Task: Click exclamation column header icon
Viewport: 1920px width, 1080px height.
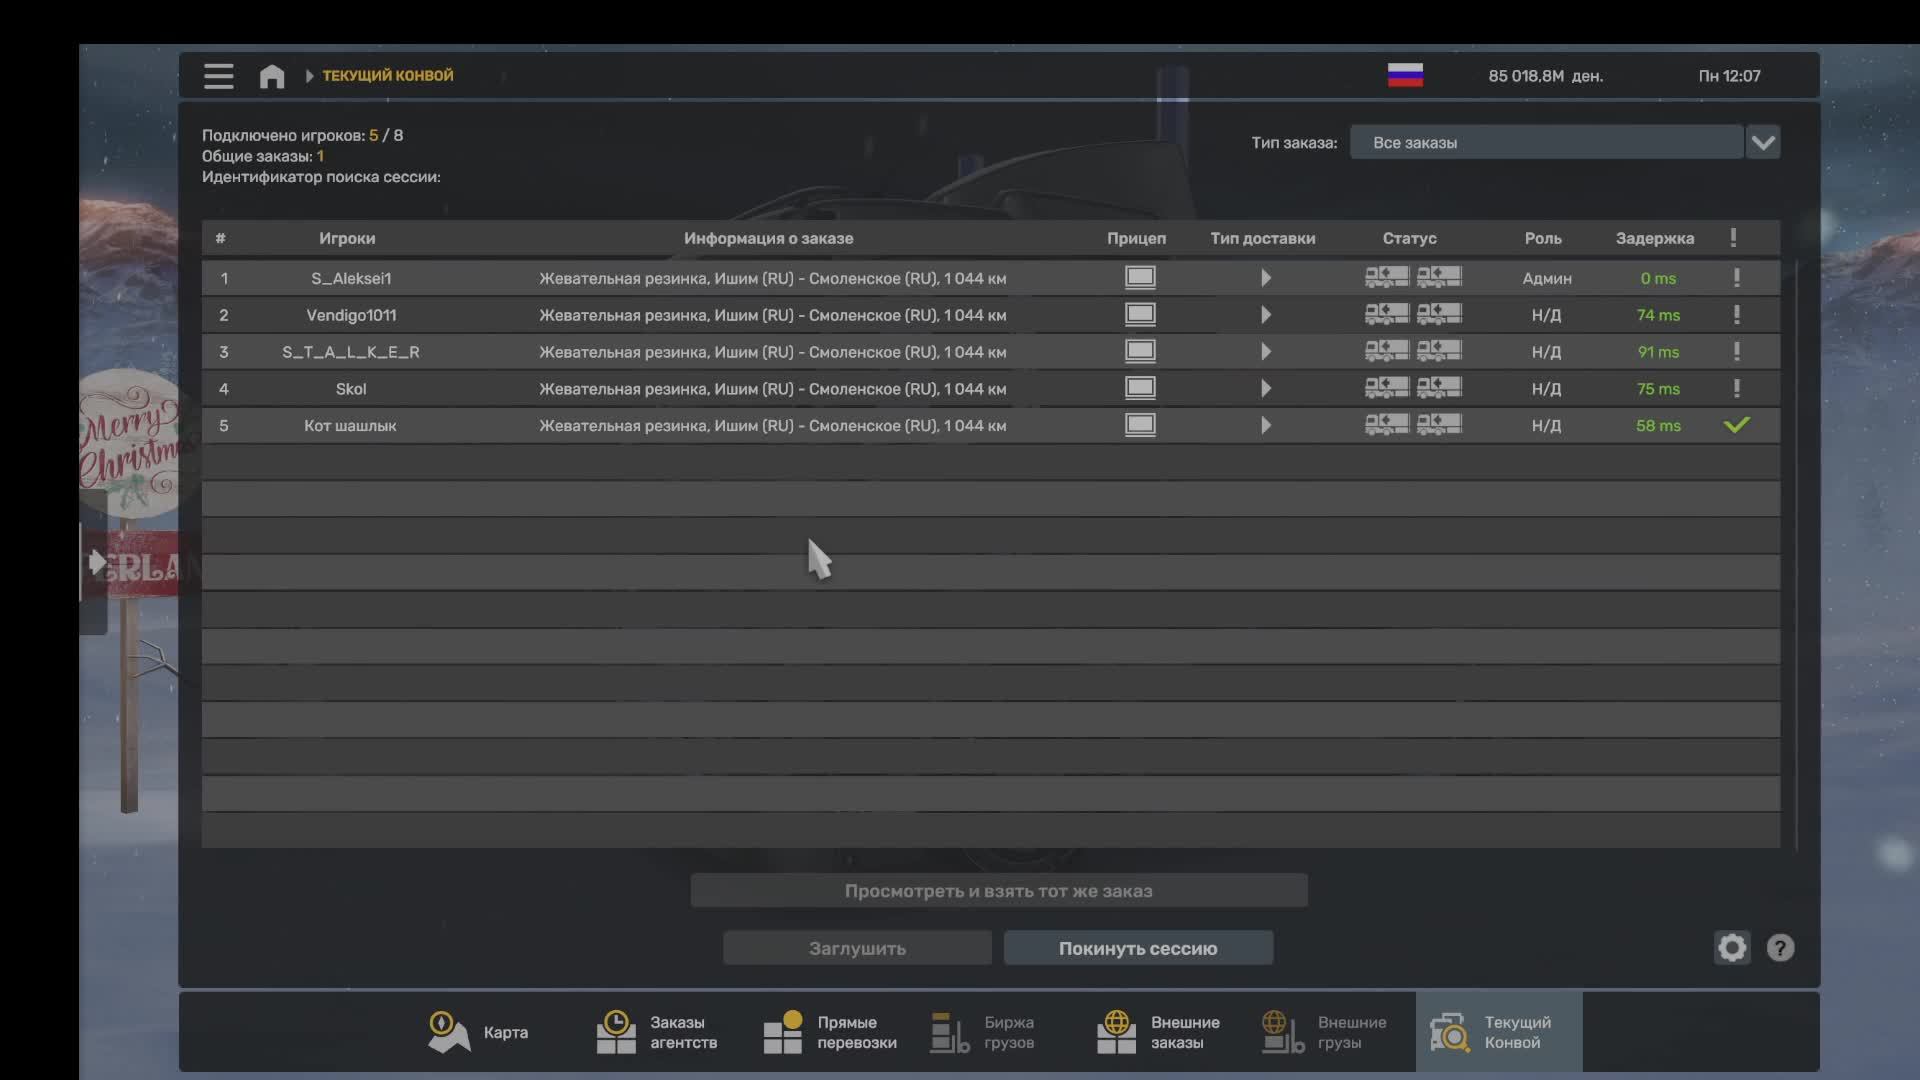Action: tap(1734, 238)
